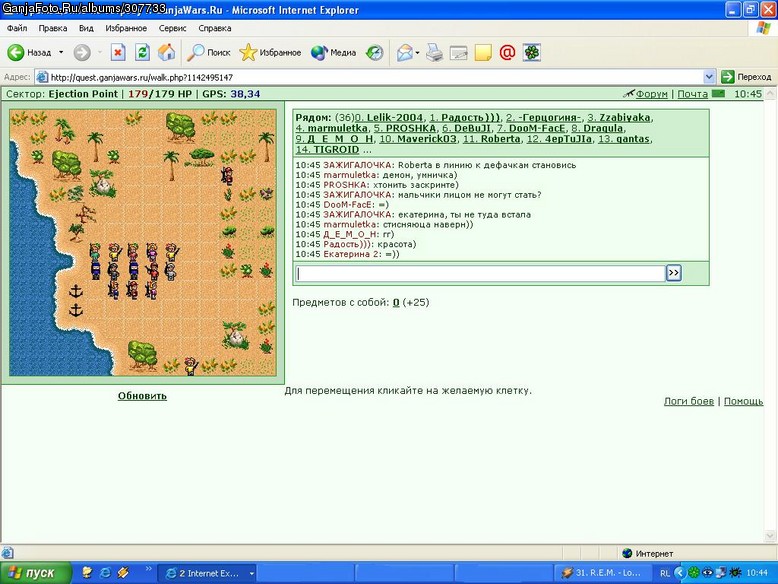This screenshot has width=778, height=584.
Task: Select player Draqula in nearby list
Action: (x=597, y=128)
